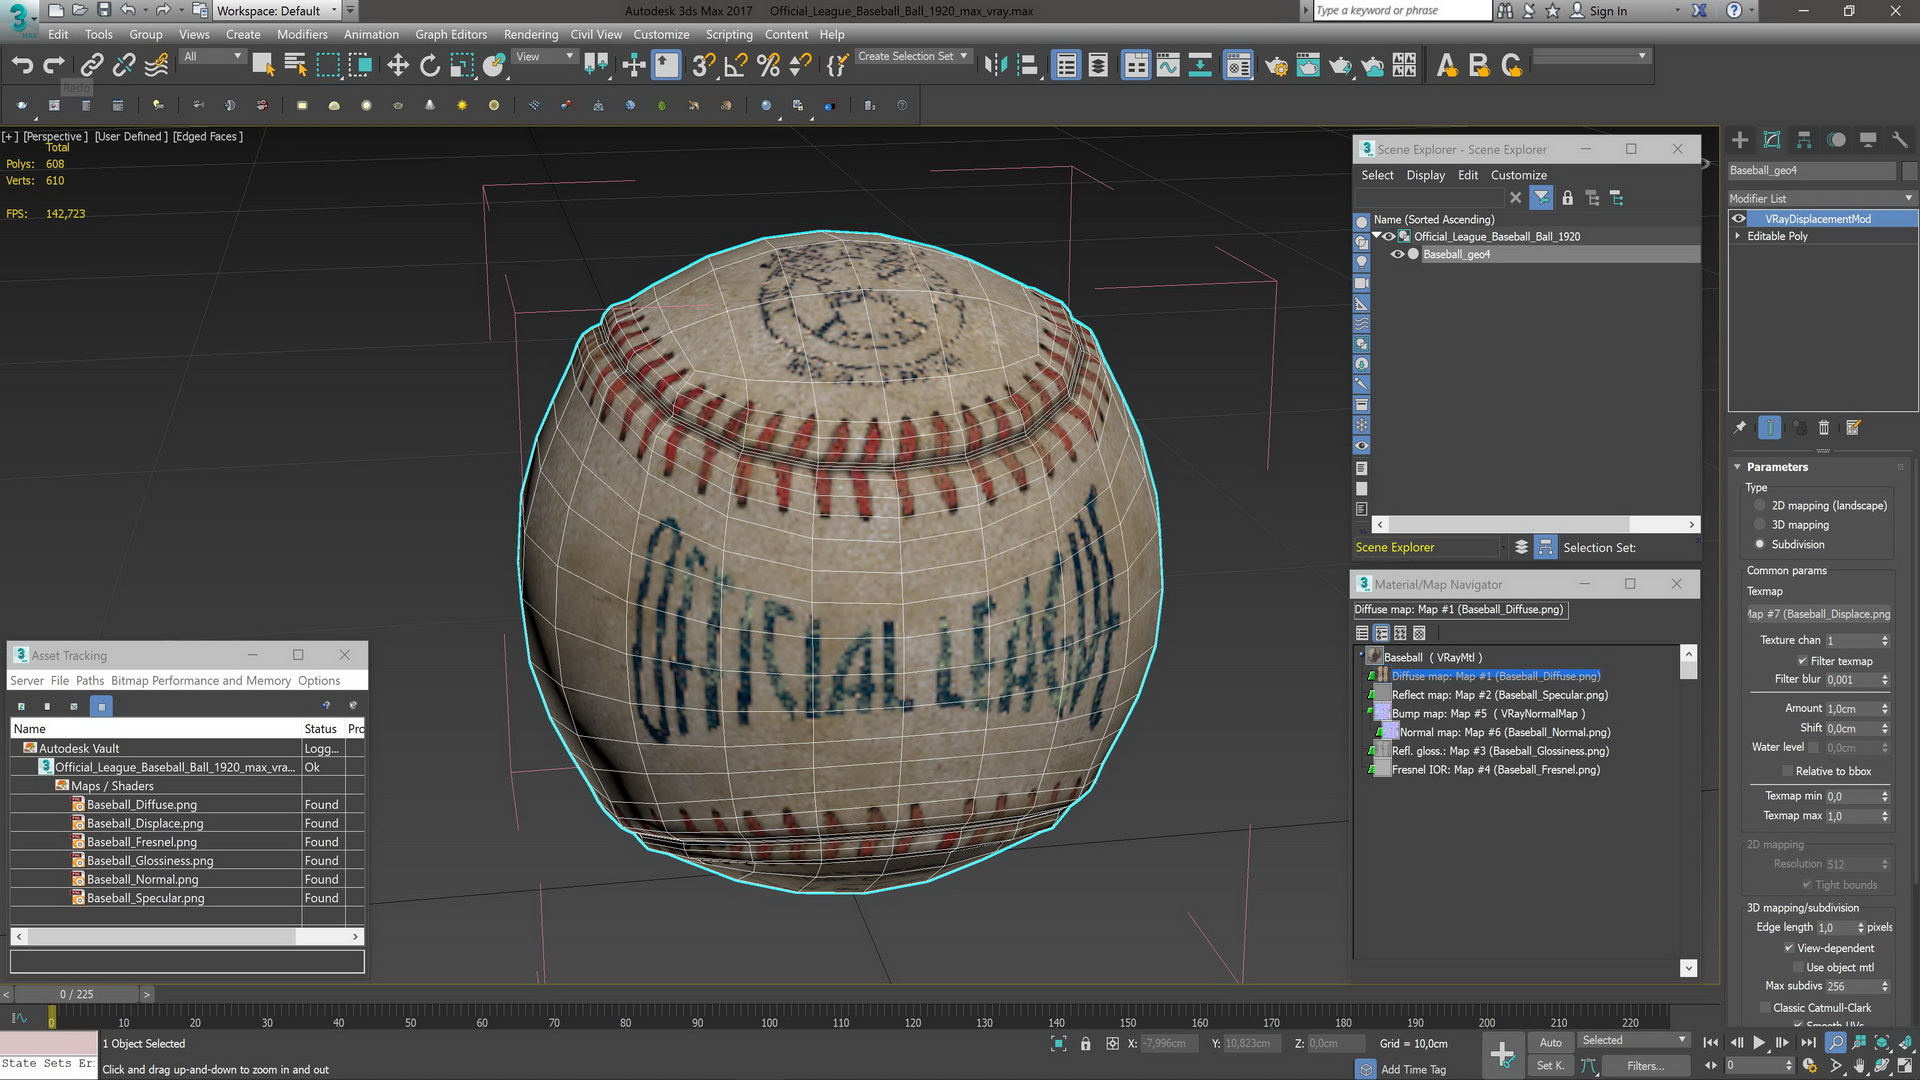Open the Bitmap Performance and Memory menu
The width and height of the screenshot is (1920, 1080).
coord(201,681)
